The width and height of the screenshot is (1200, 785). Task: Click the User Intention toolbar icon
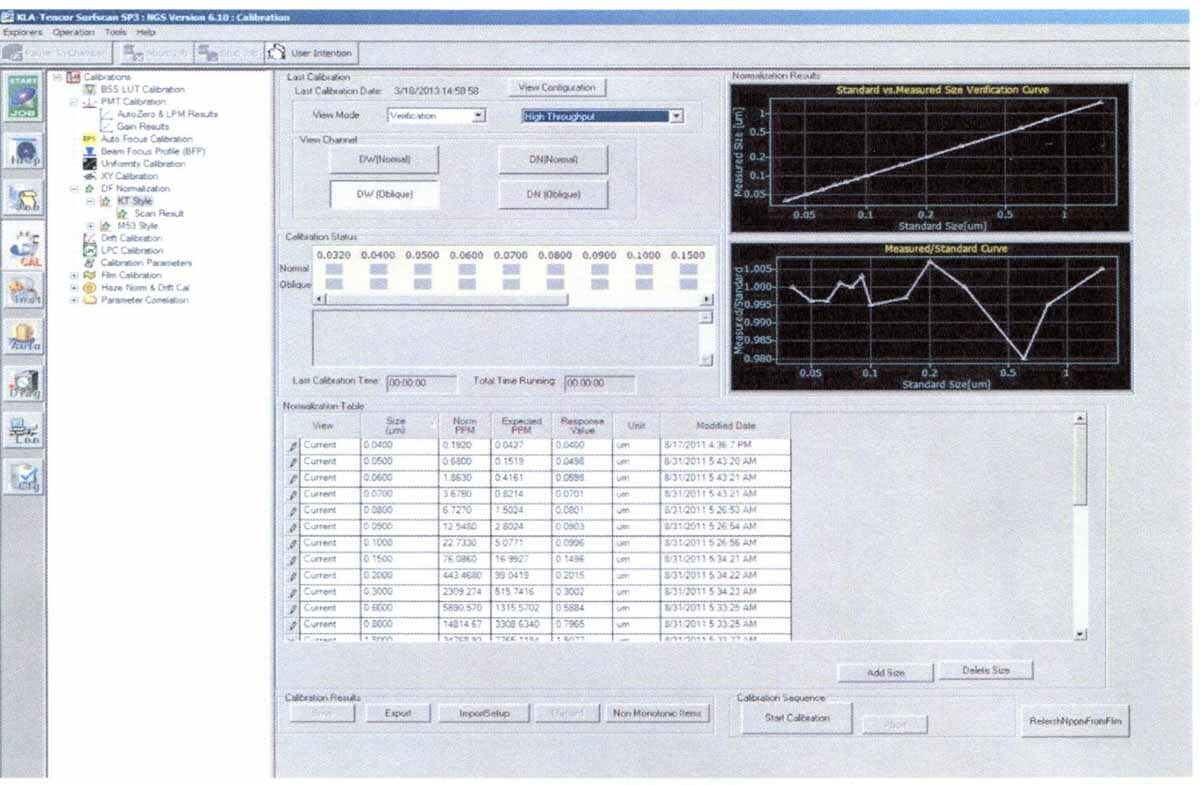click(x=310, y=53)
